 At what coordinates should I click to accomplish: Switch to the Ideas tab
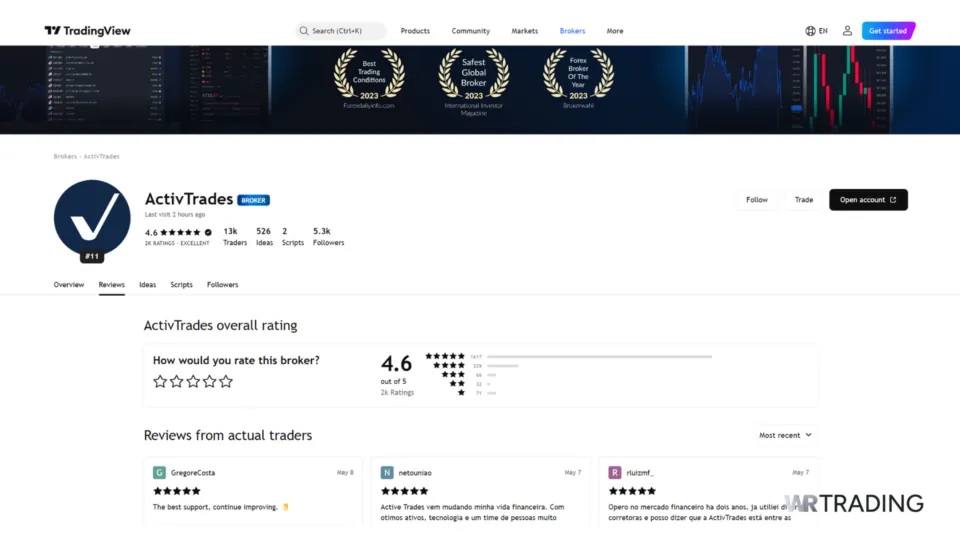[x=147, y=285]
